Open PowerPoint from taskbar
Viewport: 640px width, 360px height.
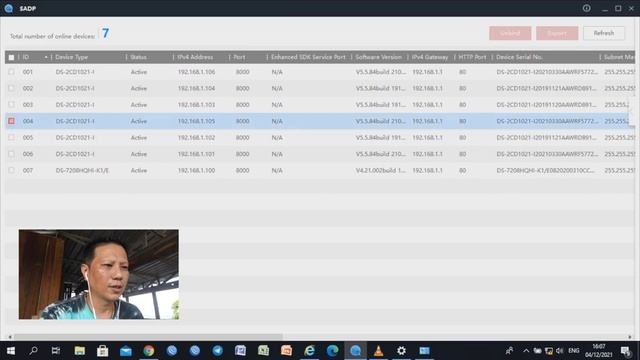286,351
